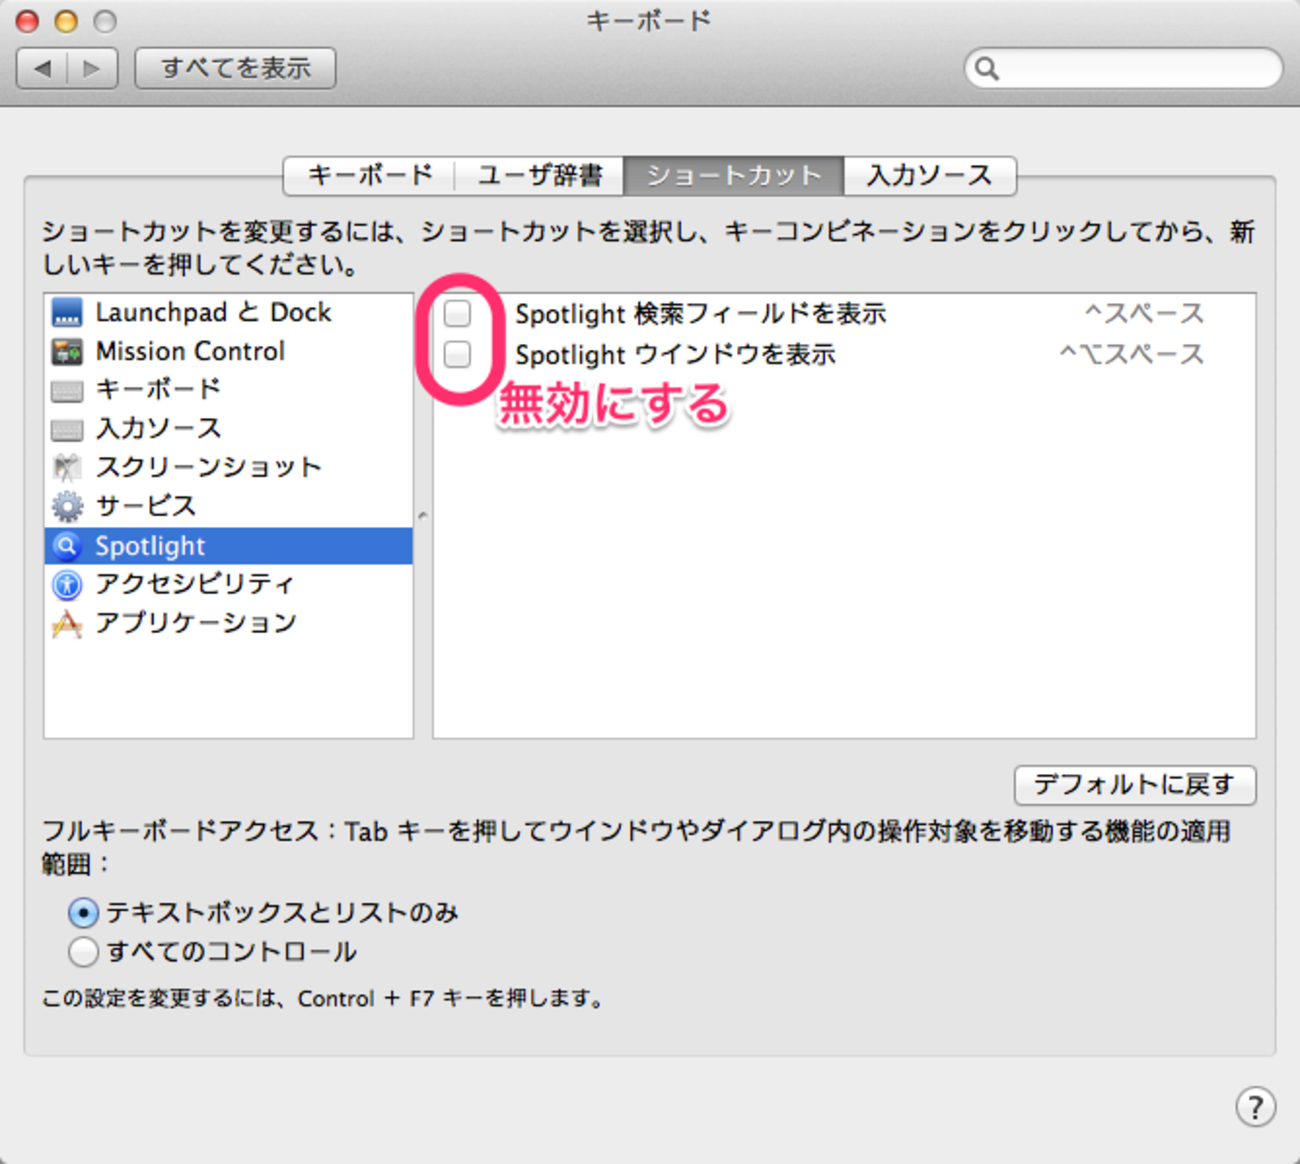Select サービス category row
Viewport: 1300px width, 1164px height.
pyautogui.click(x=228, y=507)
